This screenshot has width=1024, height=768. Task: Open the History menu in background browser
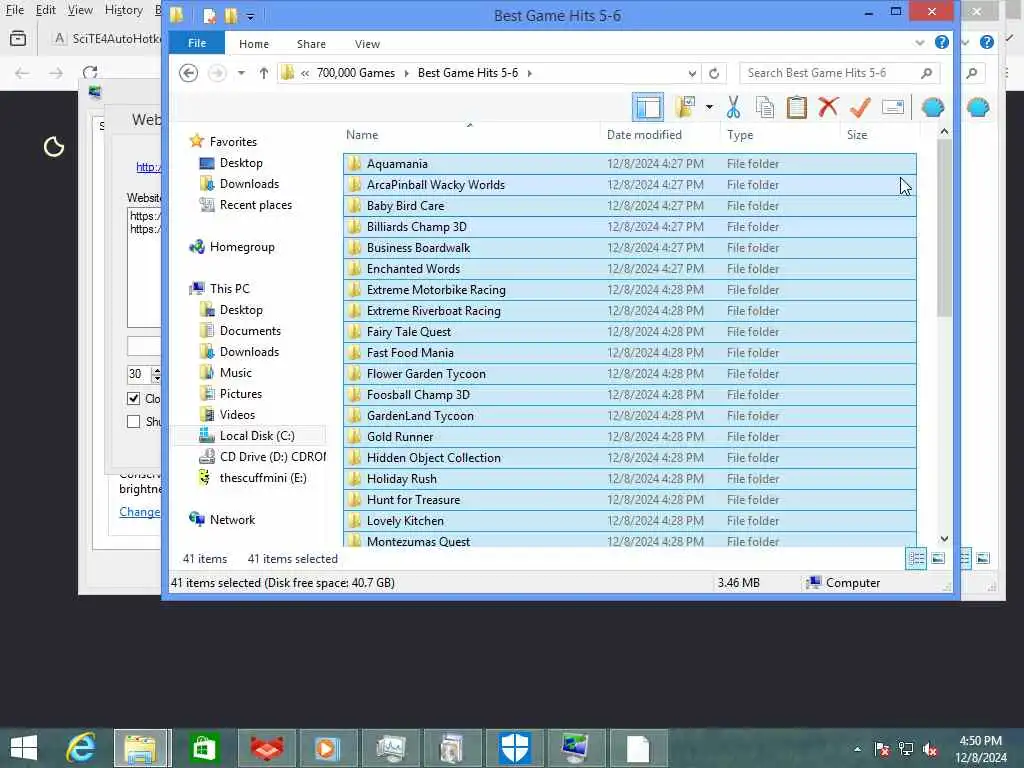[123, 10]
